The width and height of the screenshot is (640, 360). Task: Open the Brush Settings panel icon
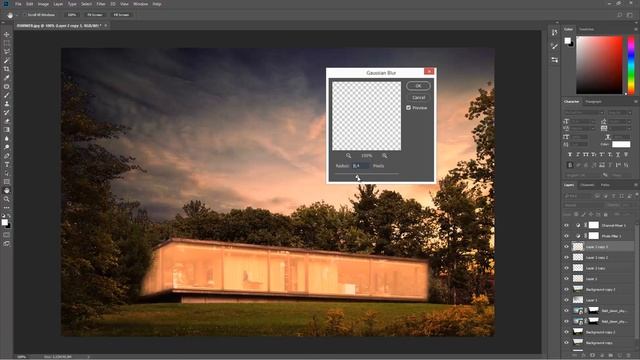(554, 46)
